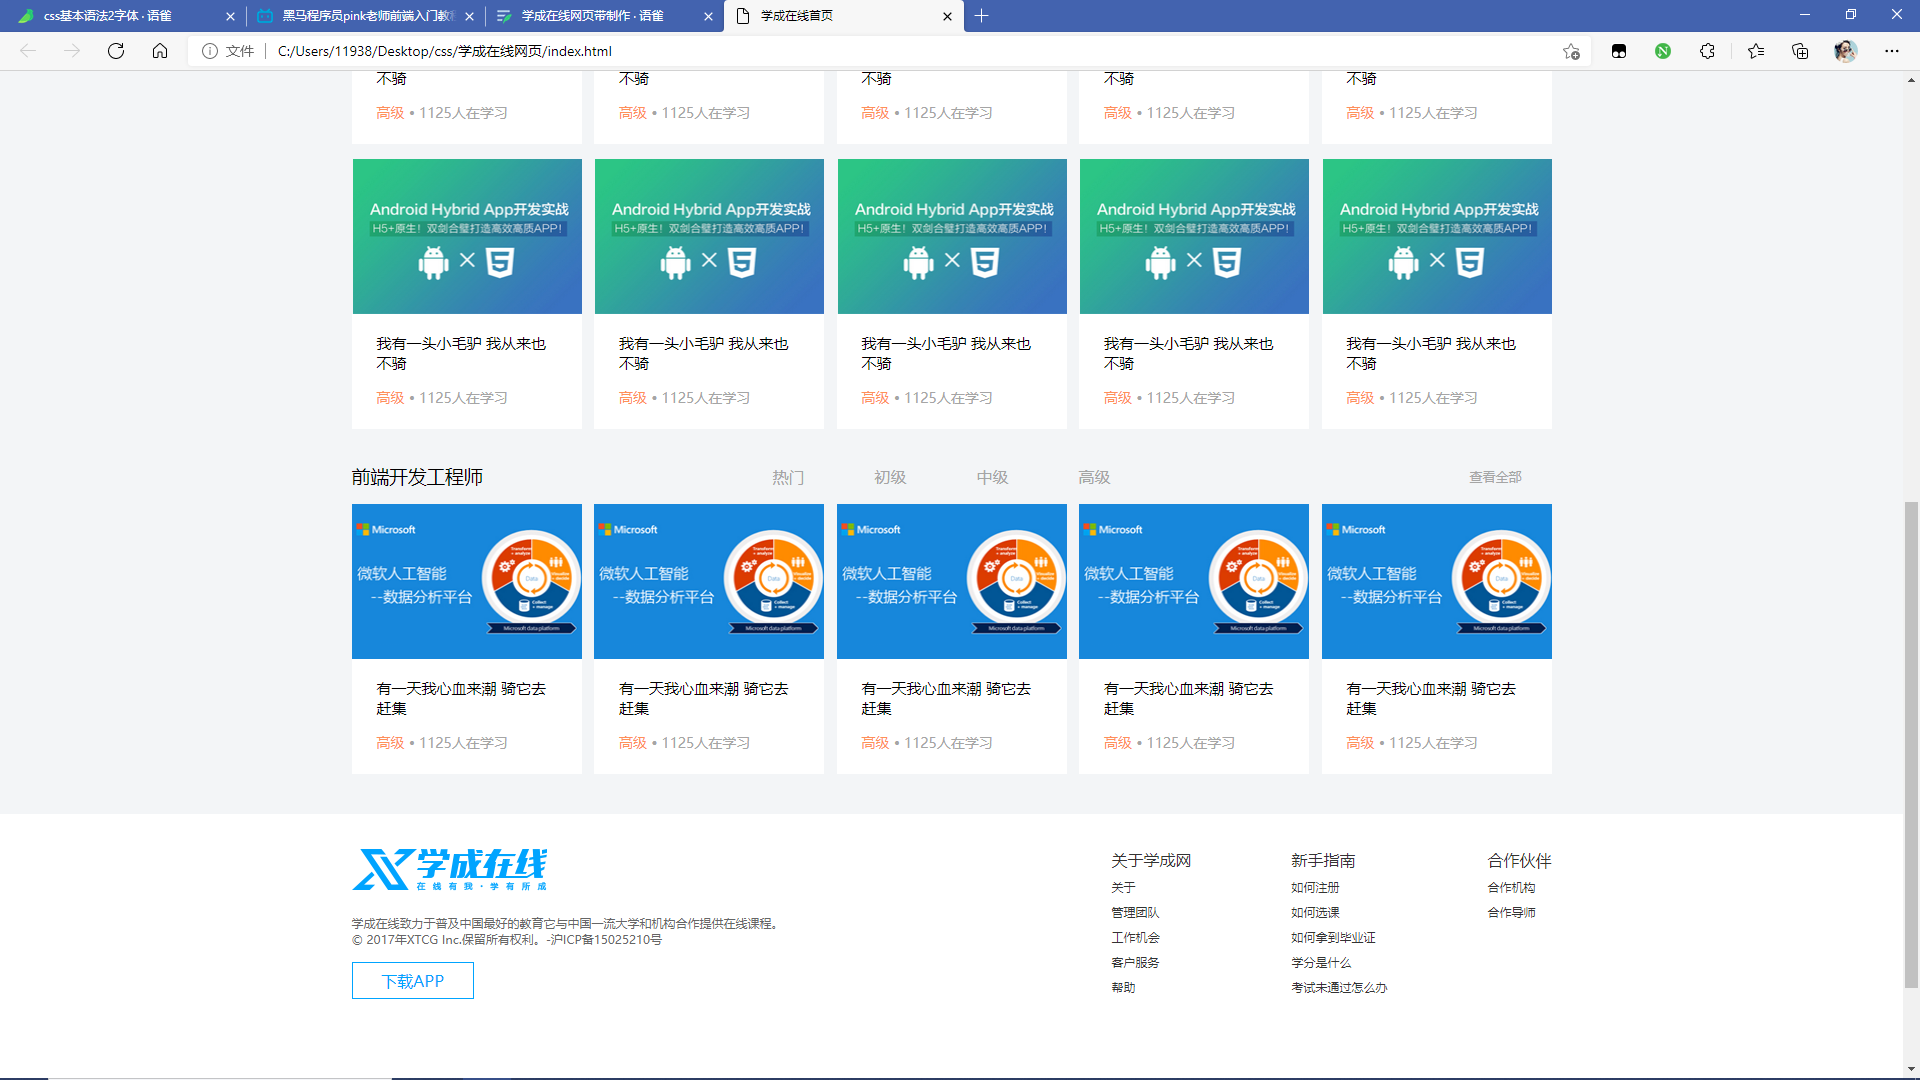Screen dimensions: 1920x1080
Task: Close the 黑马程序员pink老师 tab
Action: 469,16
